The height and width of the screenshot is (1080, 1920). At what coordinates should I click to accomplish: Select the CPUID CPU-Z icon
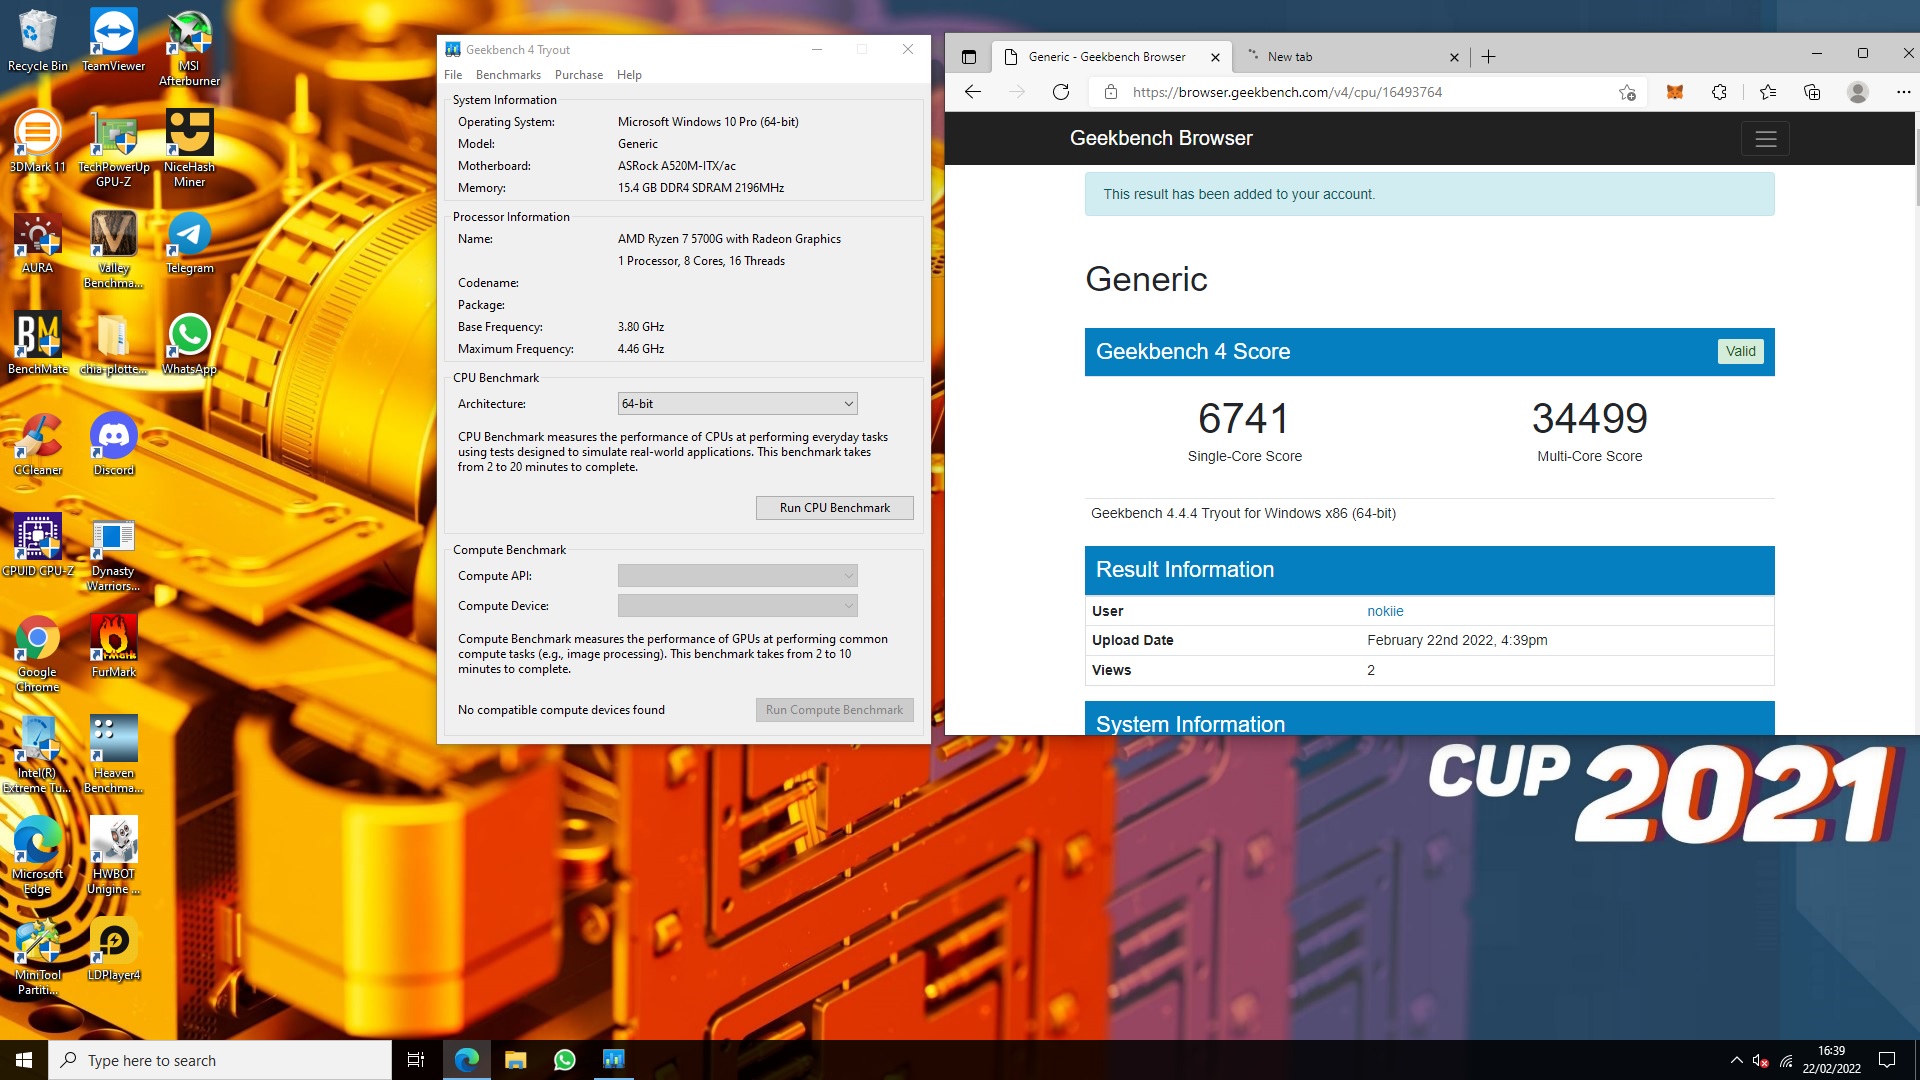37,545
